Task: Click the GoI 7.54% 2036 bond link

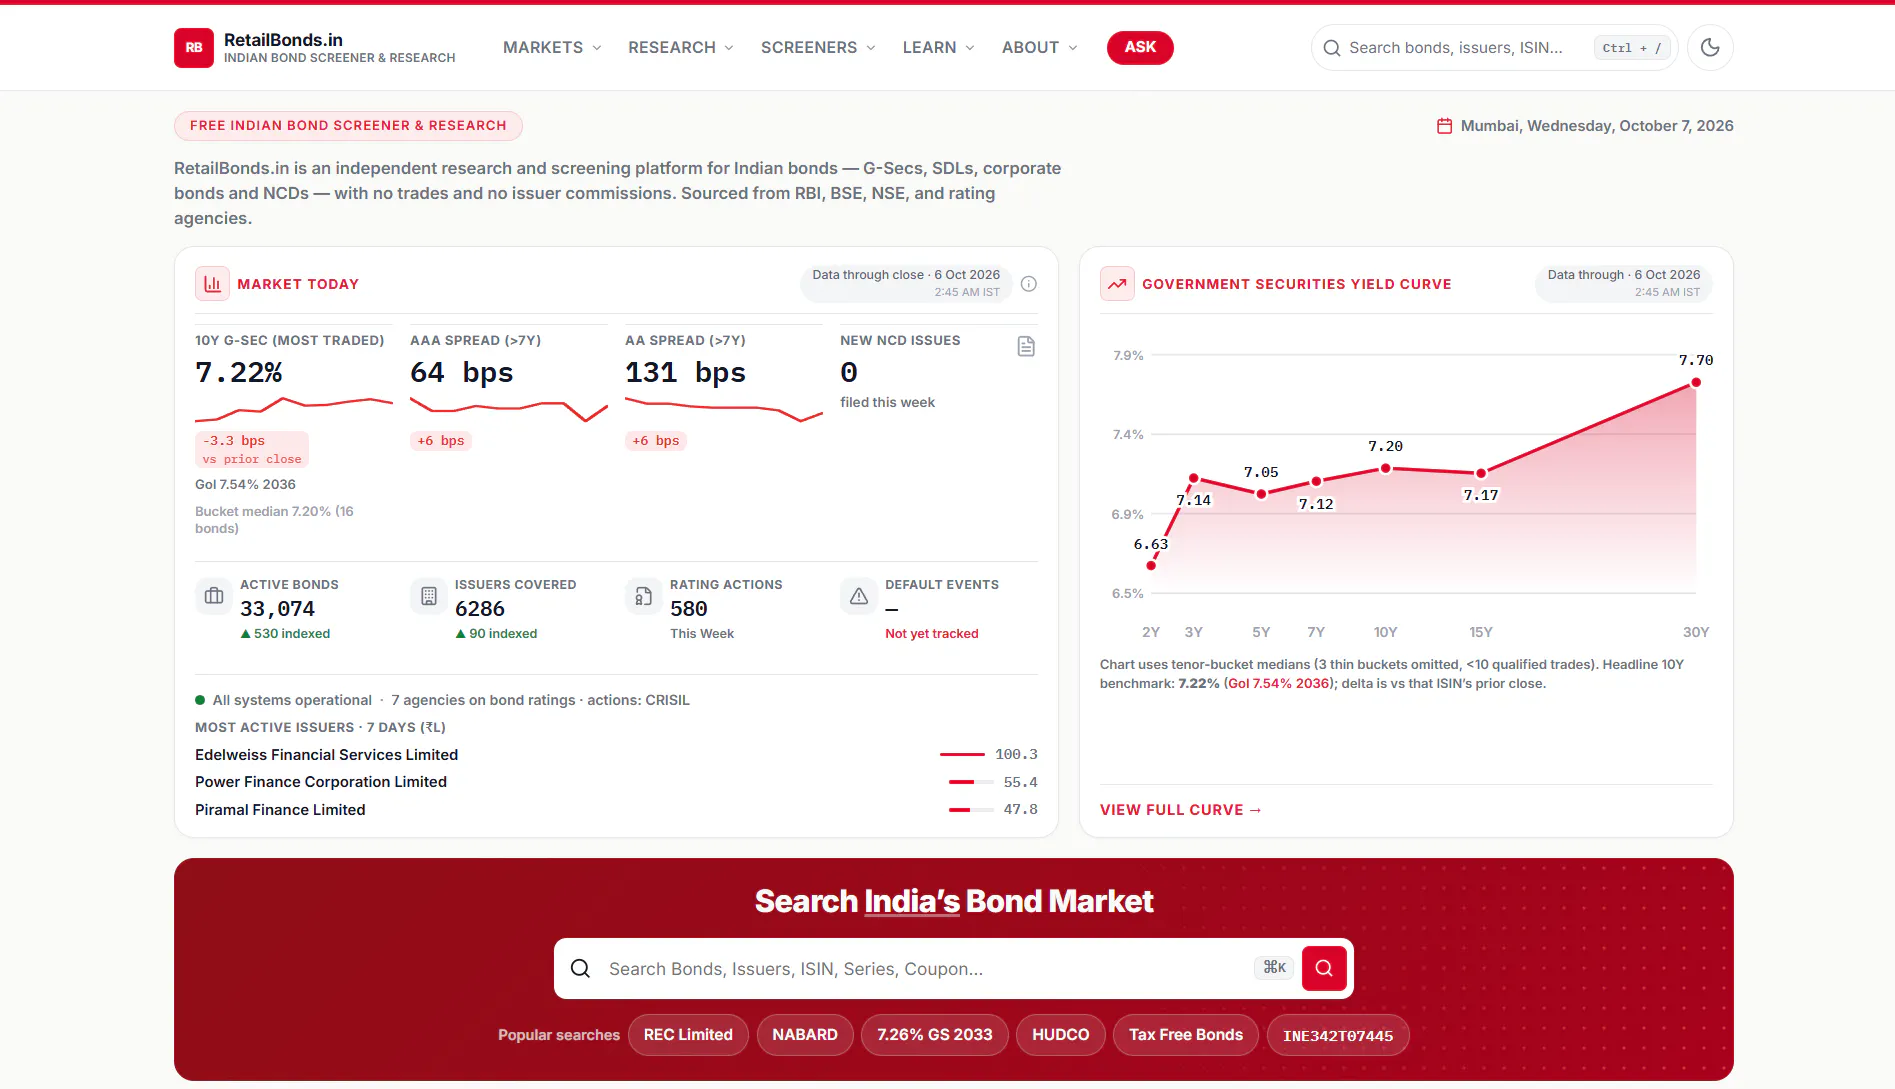Action: click(245, 484)
